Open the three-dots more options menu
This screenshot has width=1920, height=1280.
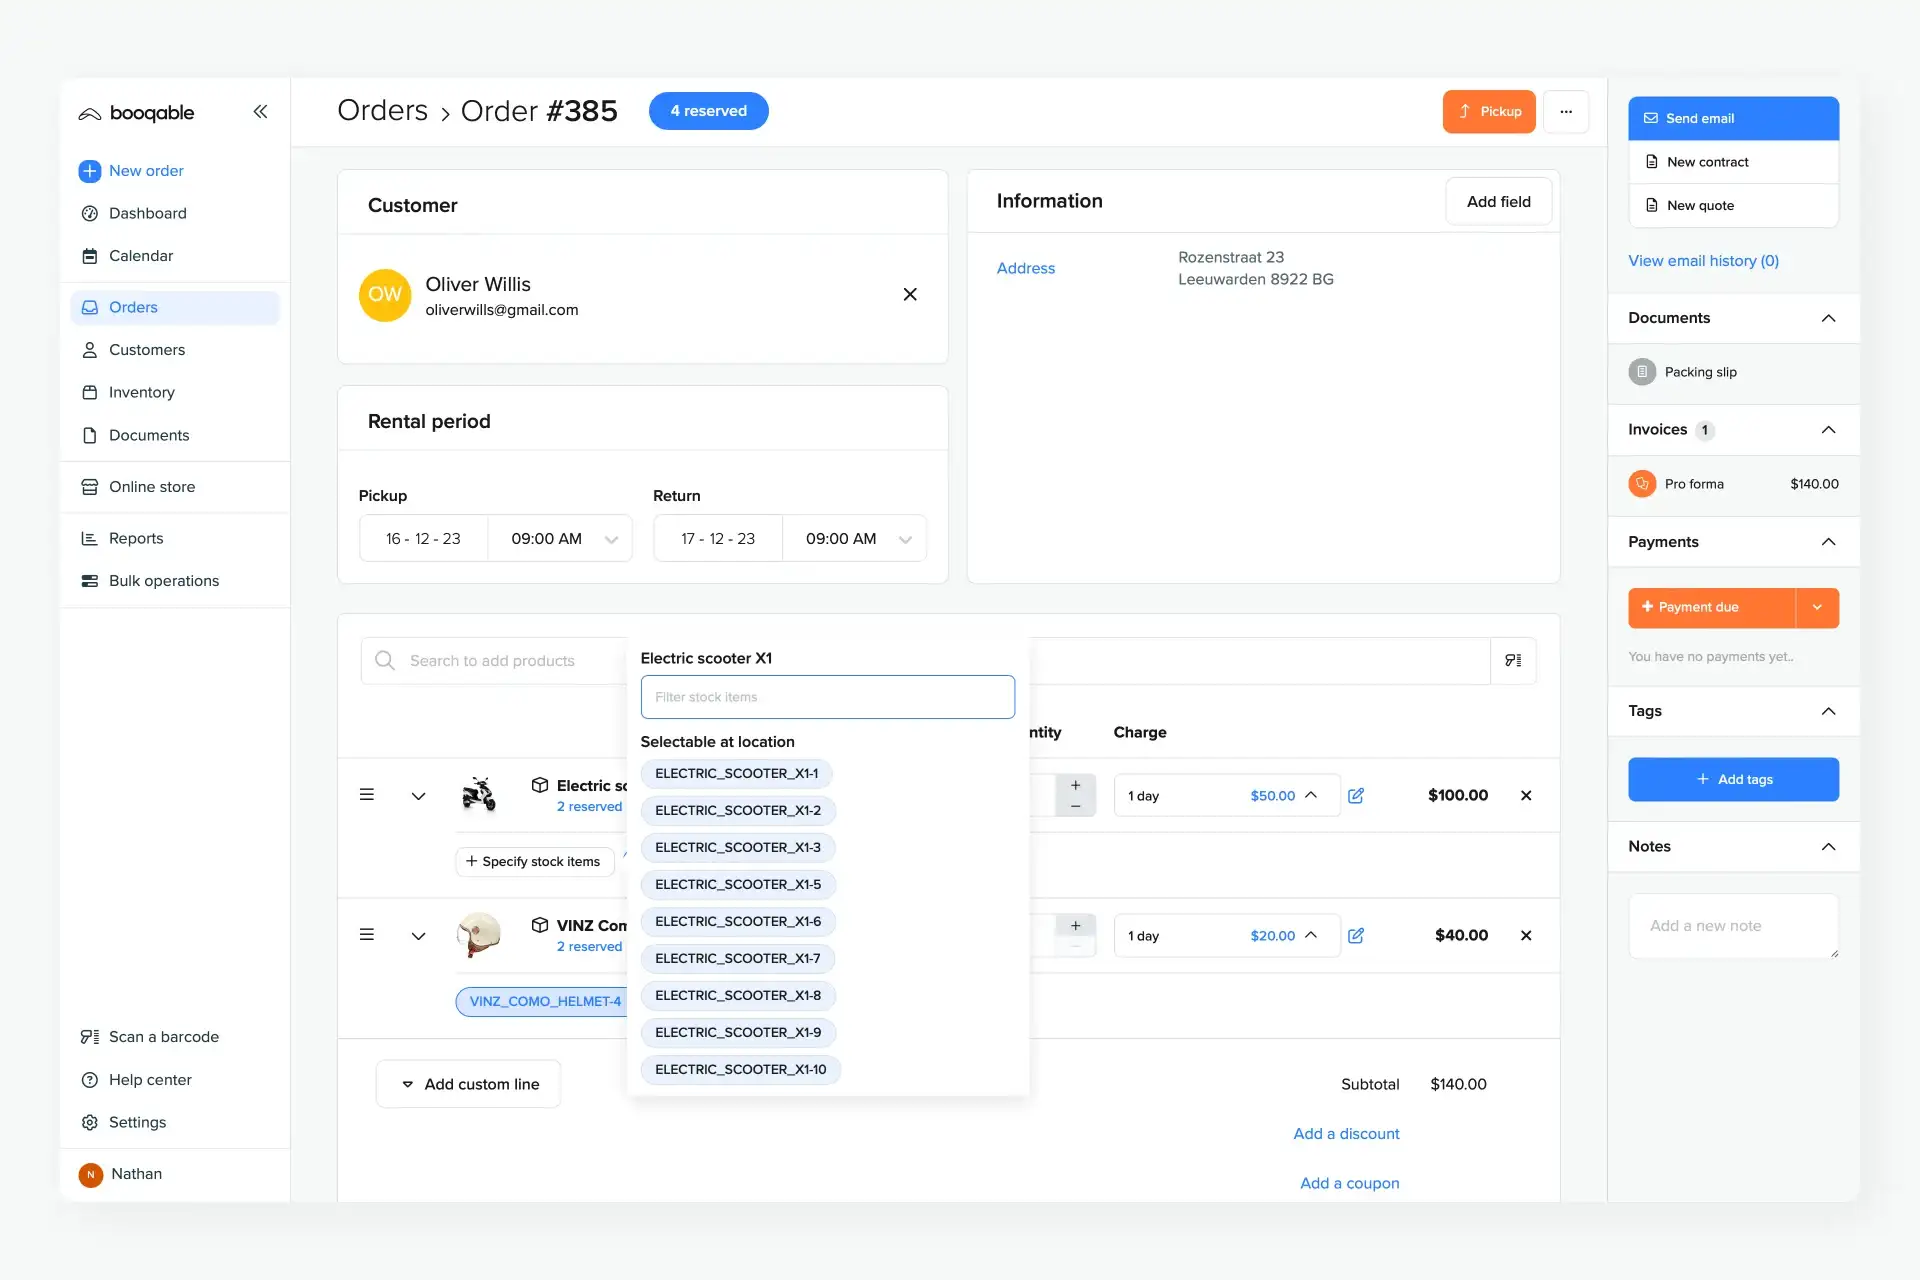click(x=1566, y=112)
